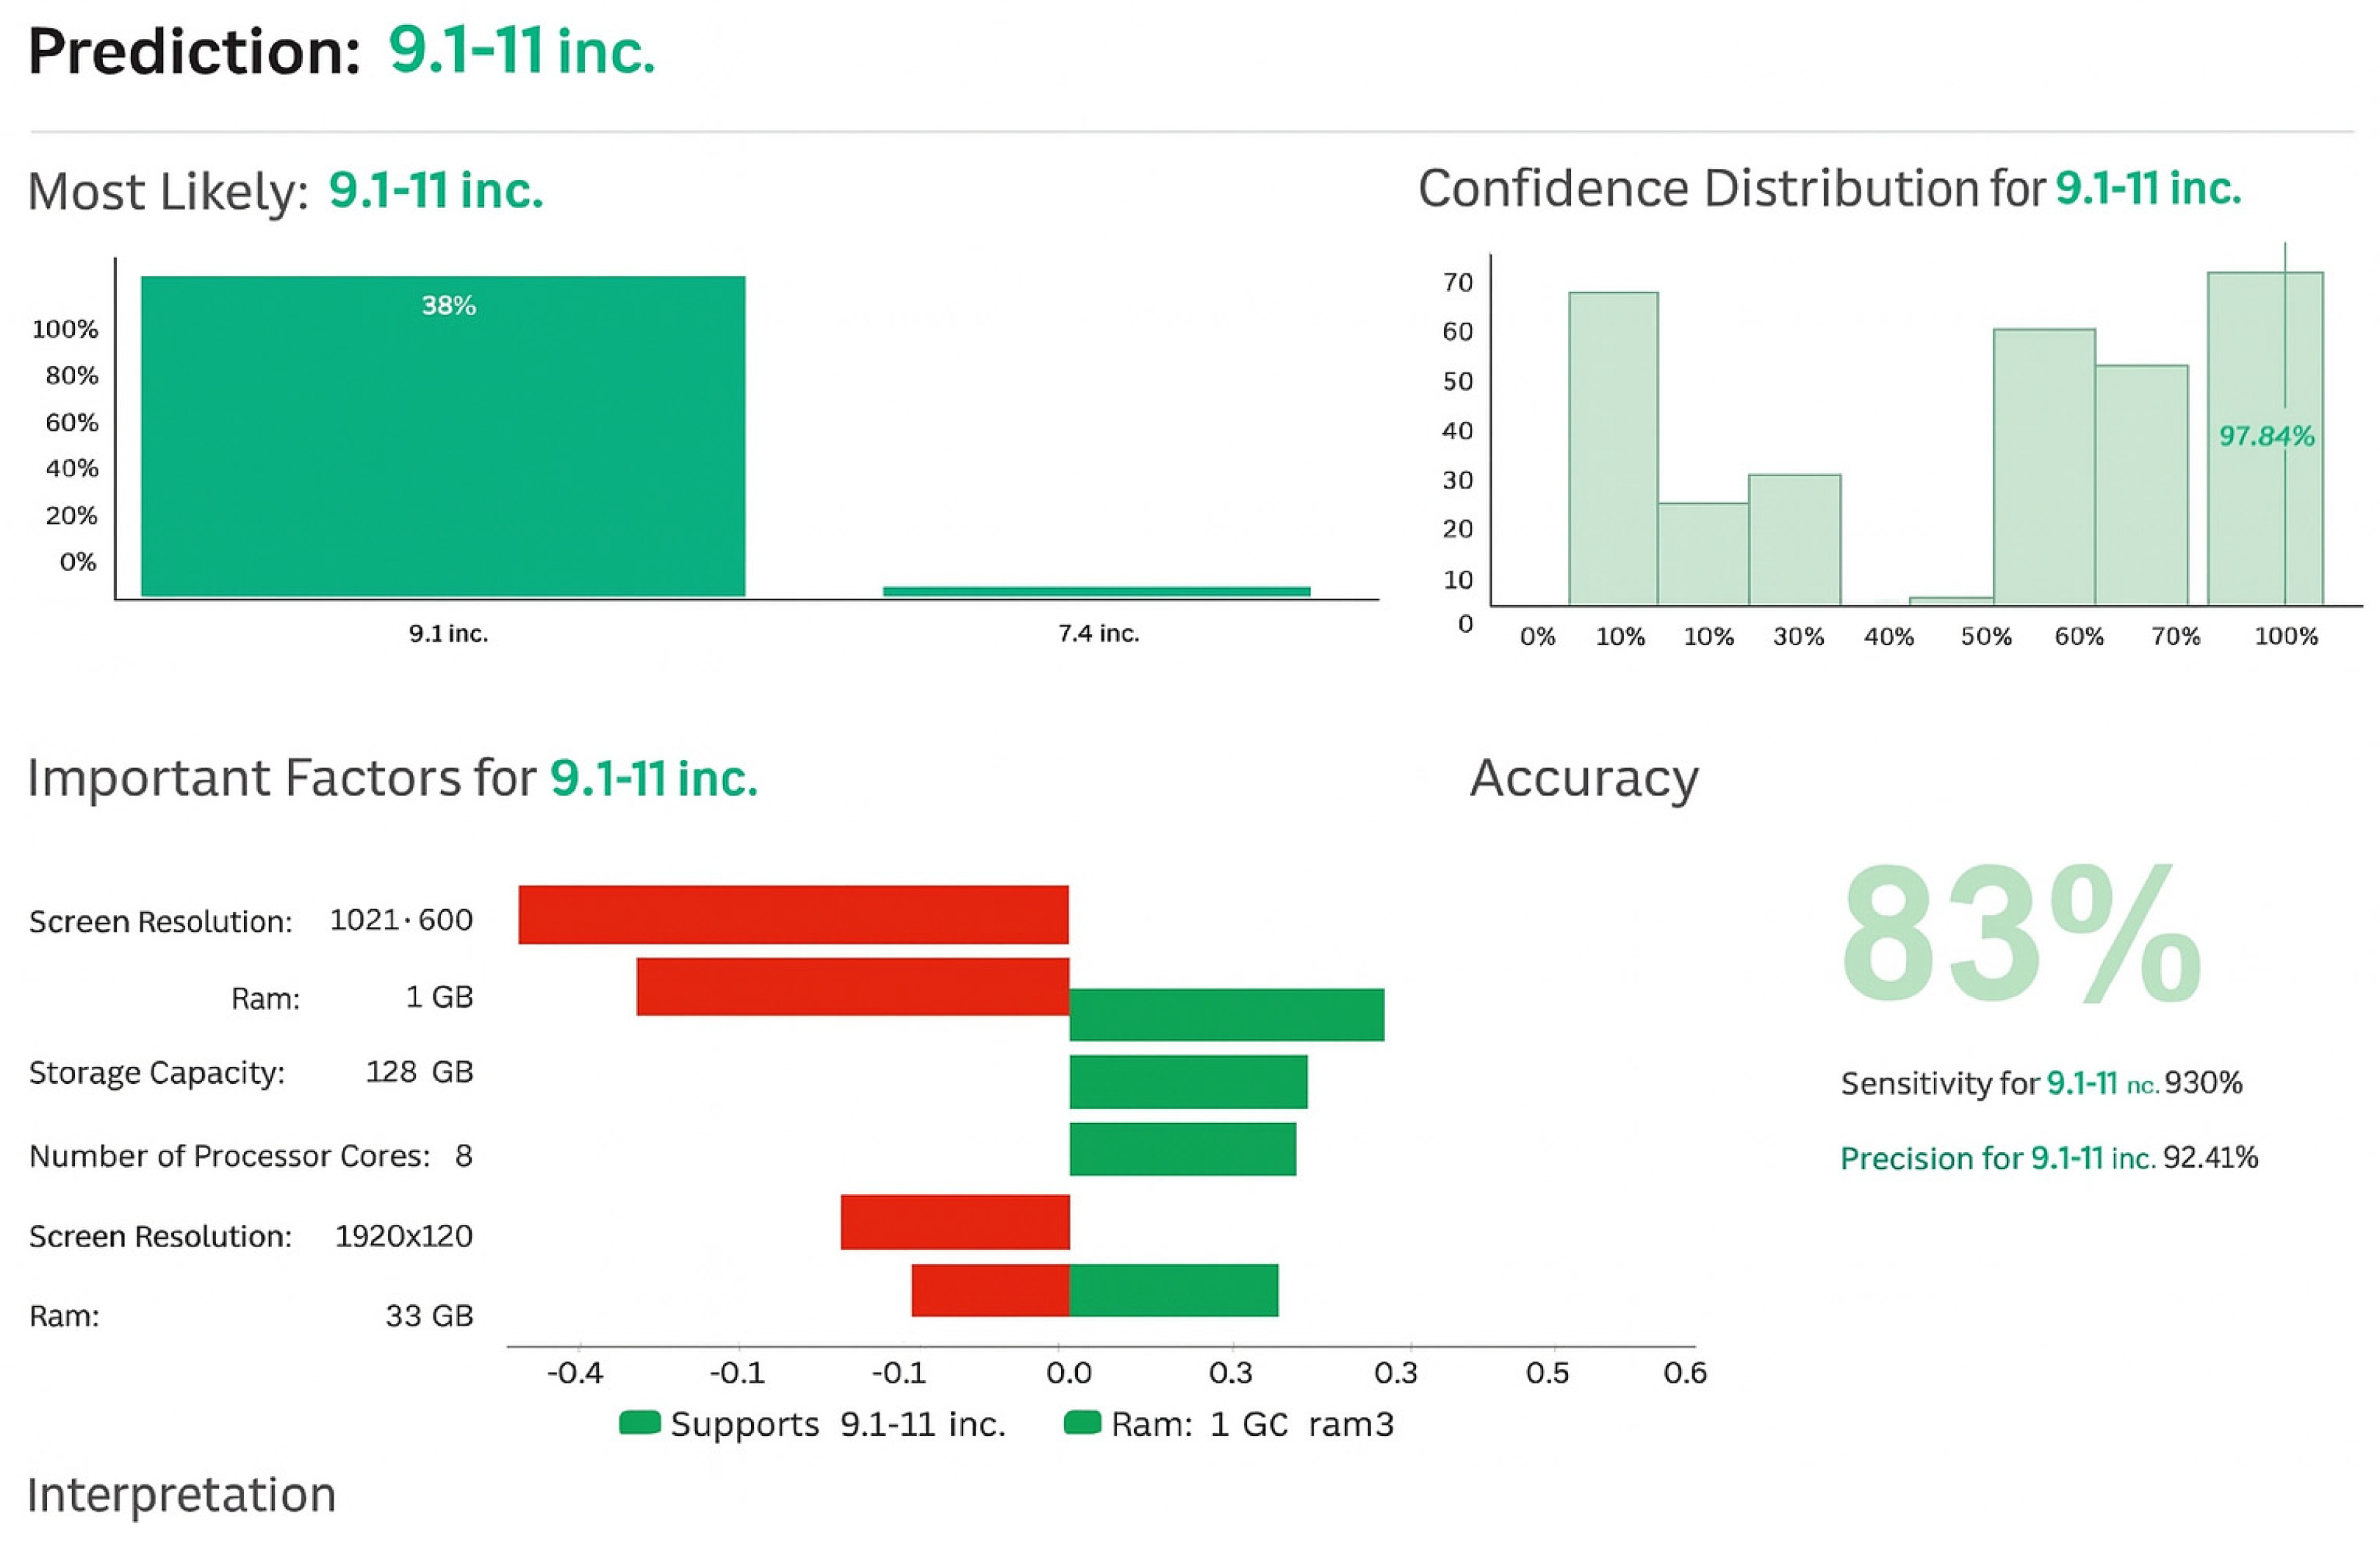Click the 'Ram: 1 GC ram3' legend swatch

pos(1082,1422)
